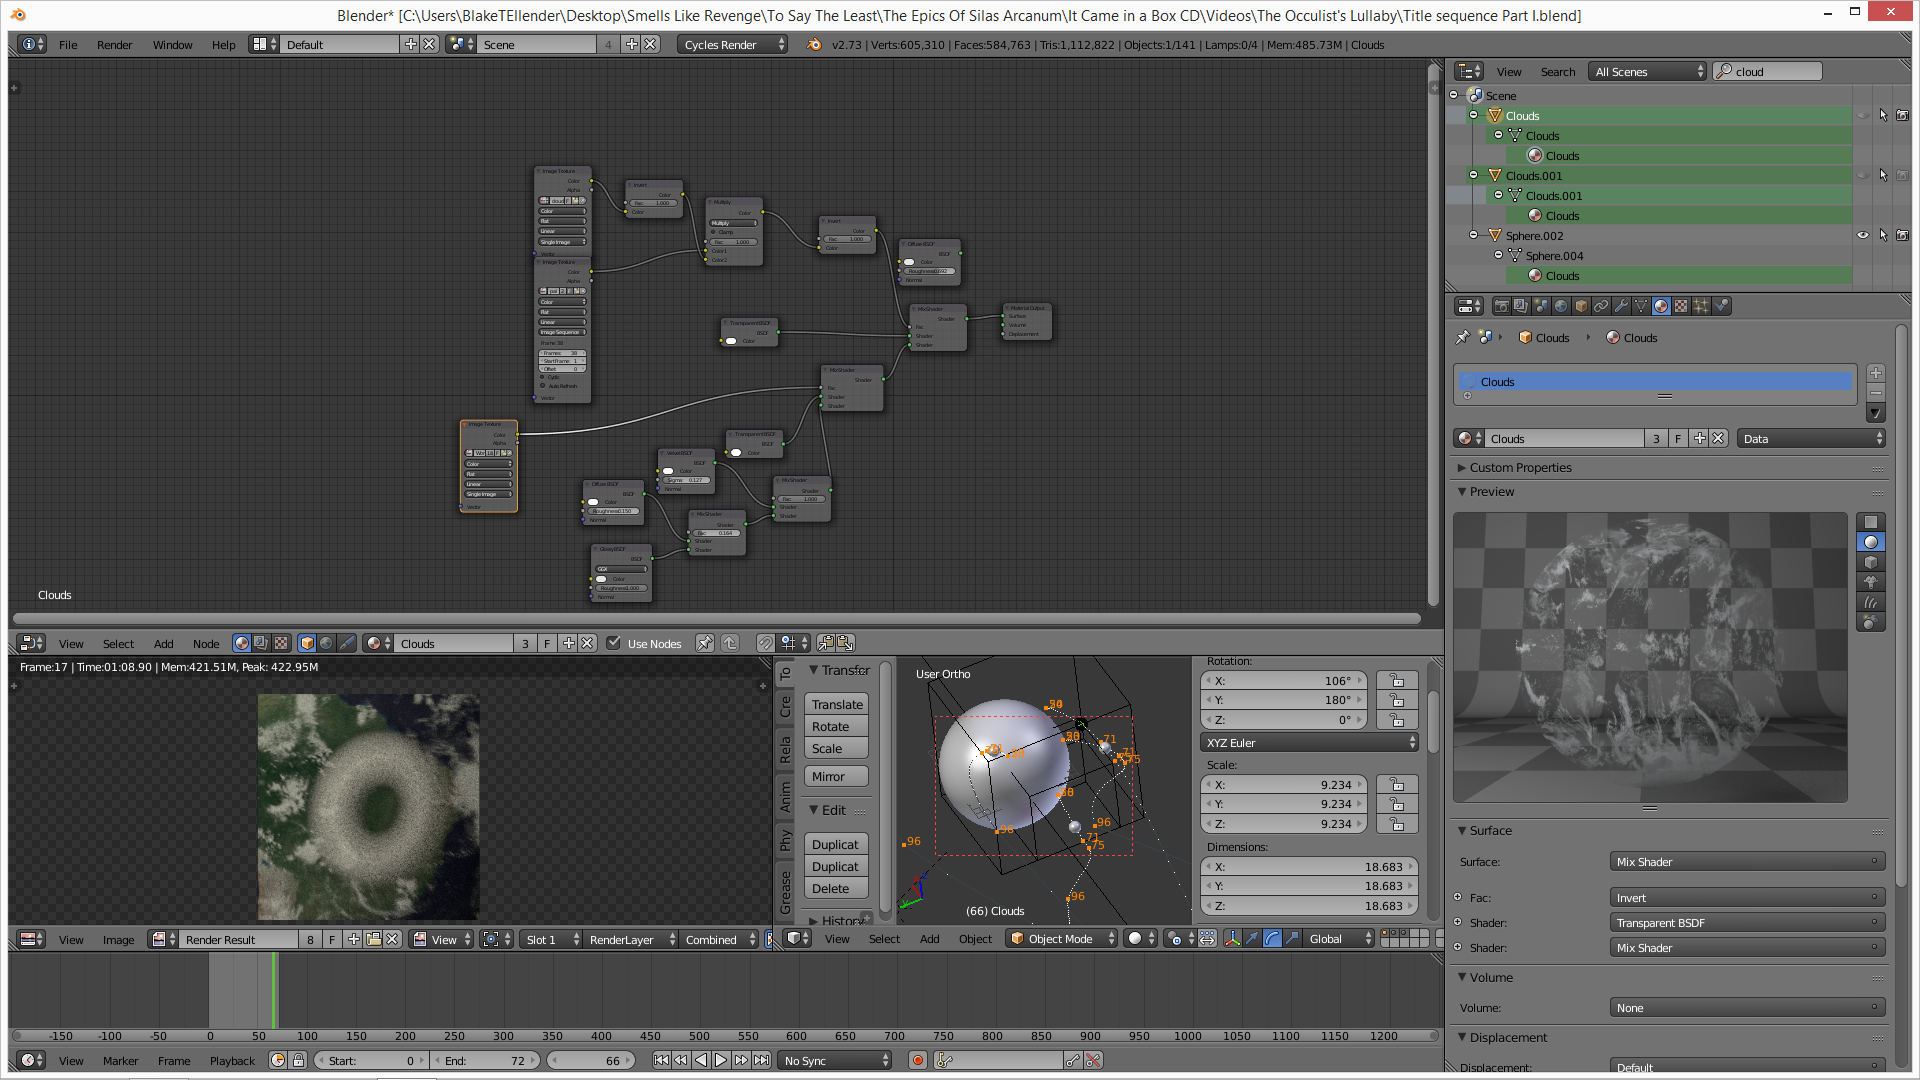Select the rotate manipulator arc icon
Image resolution: width=1920 pixels, height=1080 pixels.
pyautogui.click(x=1272, y=938)
